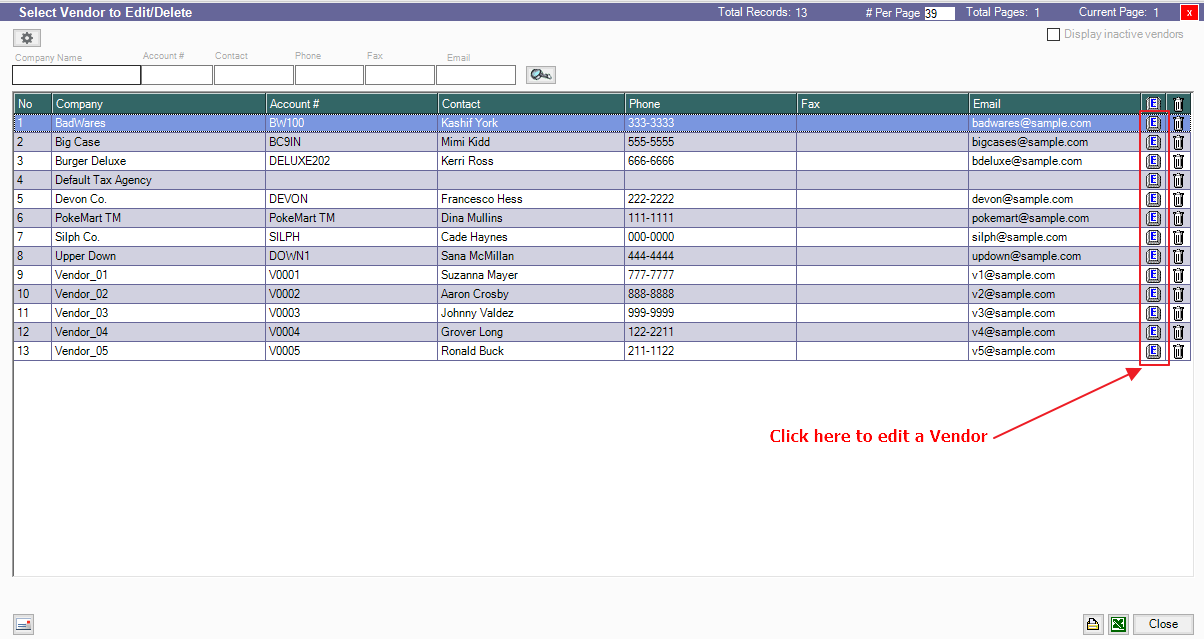Focus the Company Name search field
Screen dimensions: 1204x639
pyautogui.click(x=76, y=75)
